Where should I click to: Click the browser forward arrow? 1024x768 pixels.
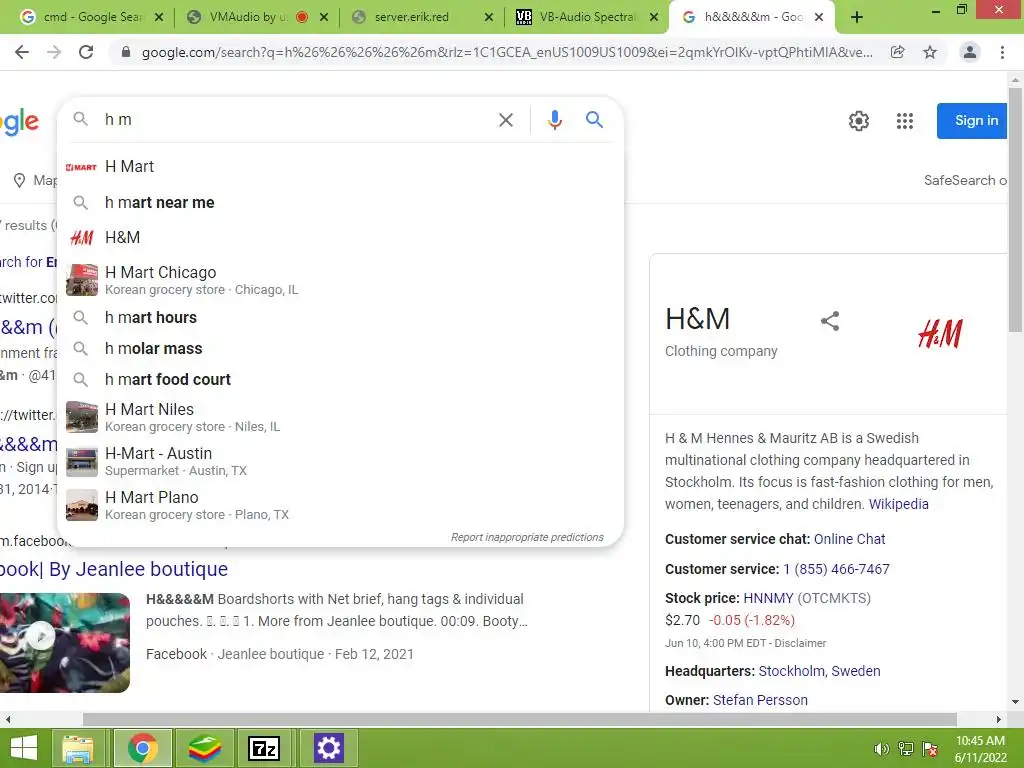click(x=54, y=52)
